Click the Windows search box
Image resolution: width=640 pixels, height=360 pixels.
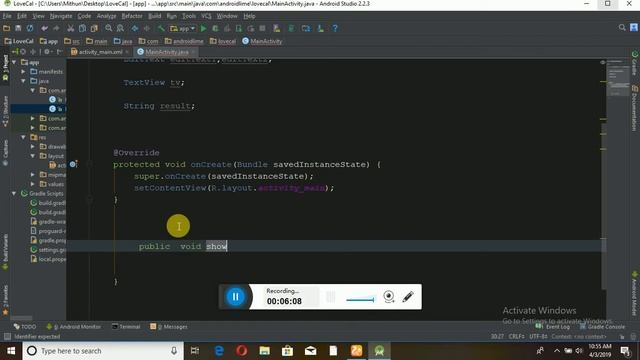point(102,351)
